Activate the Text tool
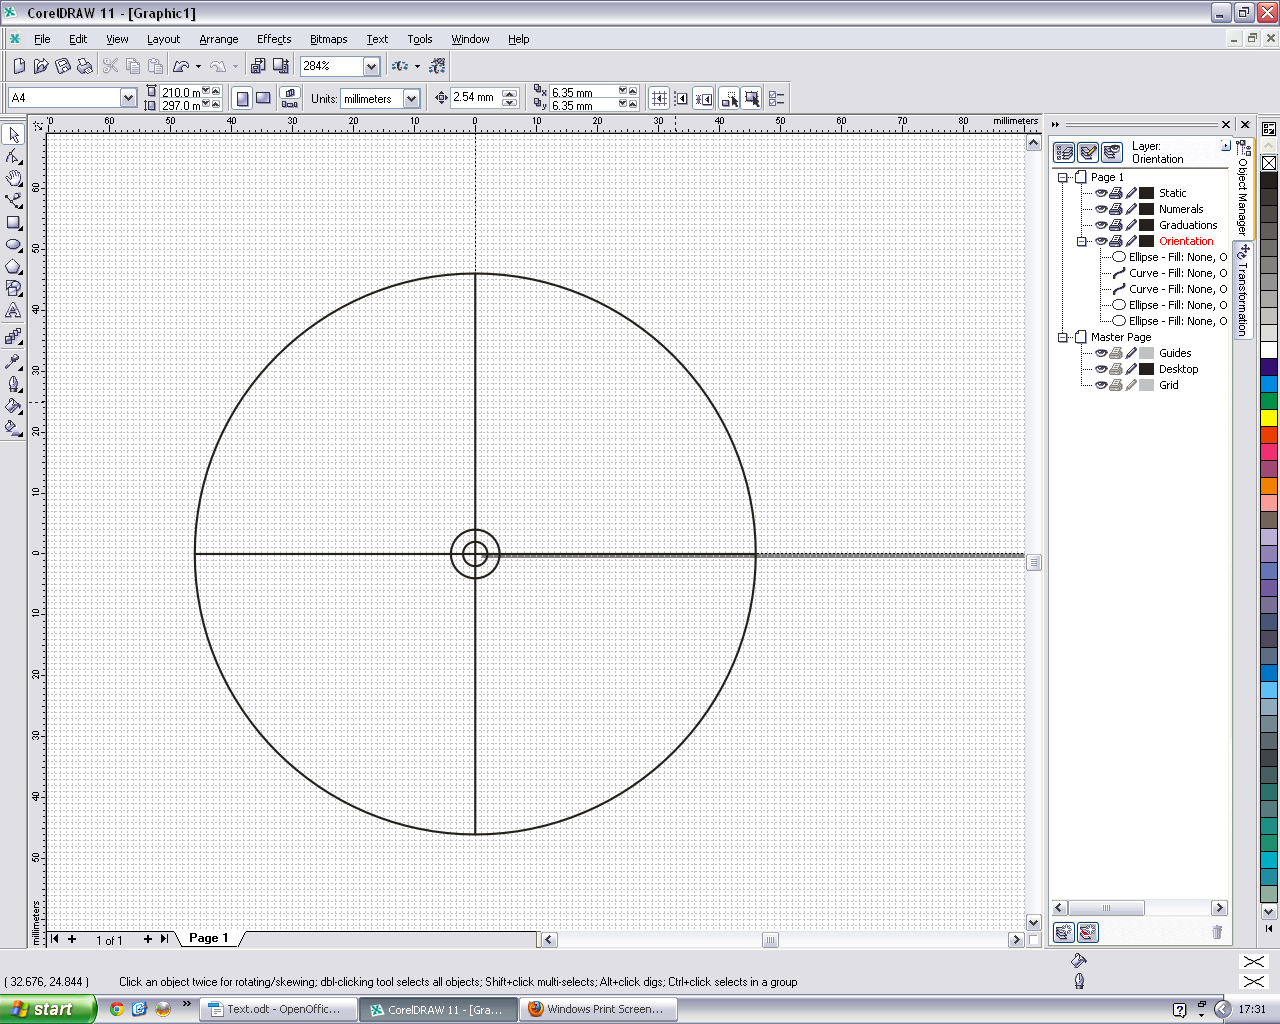1280x1024 pixels. click(x=13, y=311)
